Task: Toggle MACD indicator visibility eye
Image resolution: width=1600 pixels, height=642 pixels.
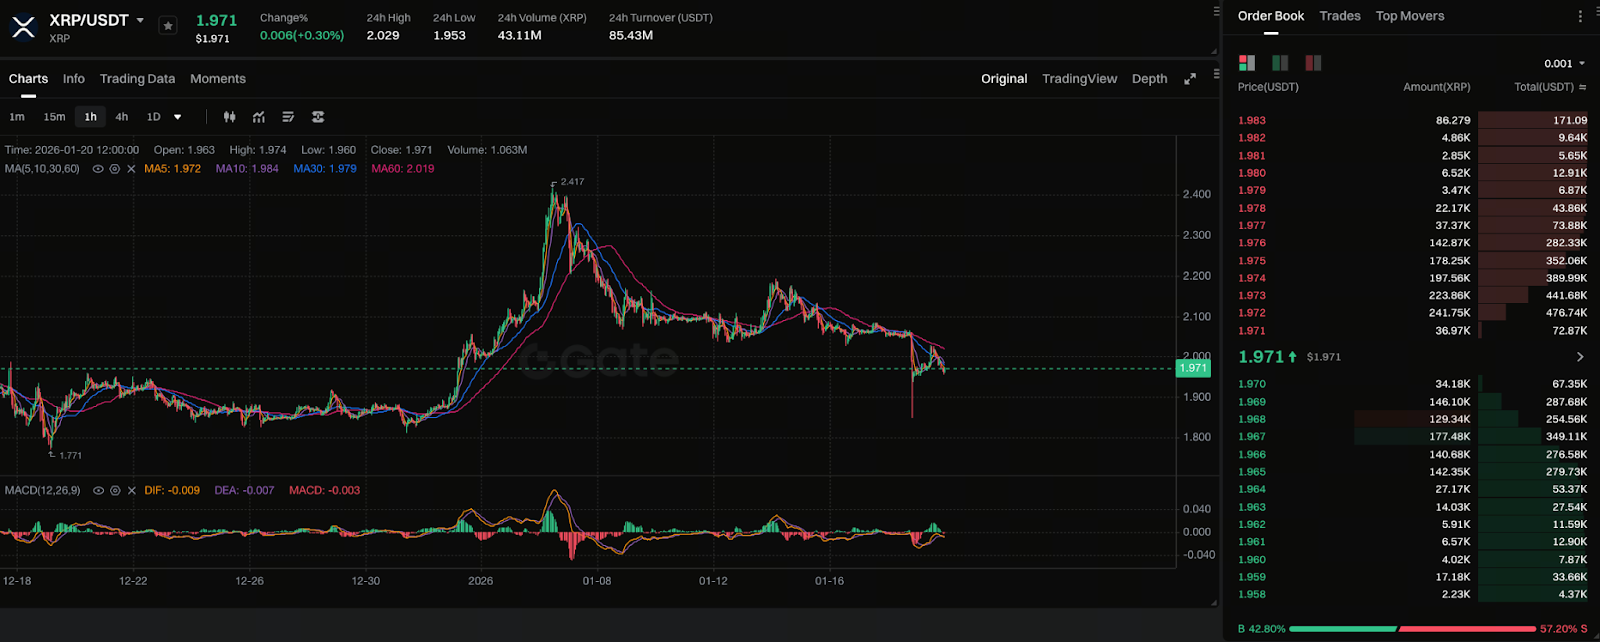Action: pyautogui.click(x=98, y=491)
